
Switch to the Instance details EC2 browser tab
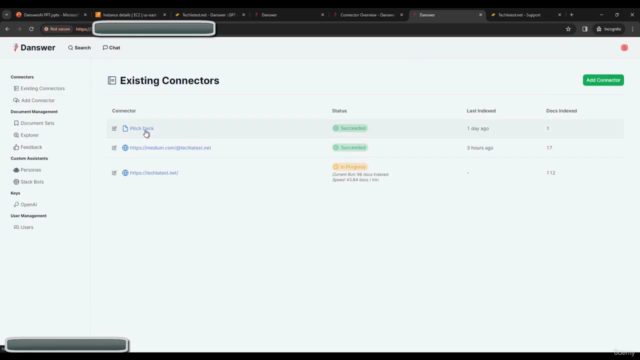130,15
